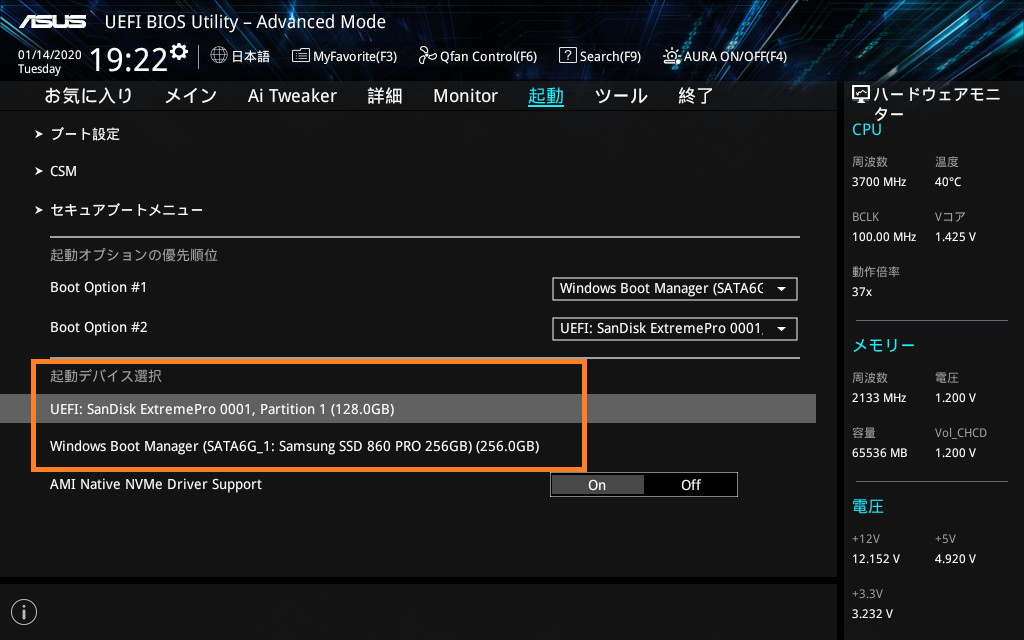Click 起動オプションの優先順位 heading

134,255
